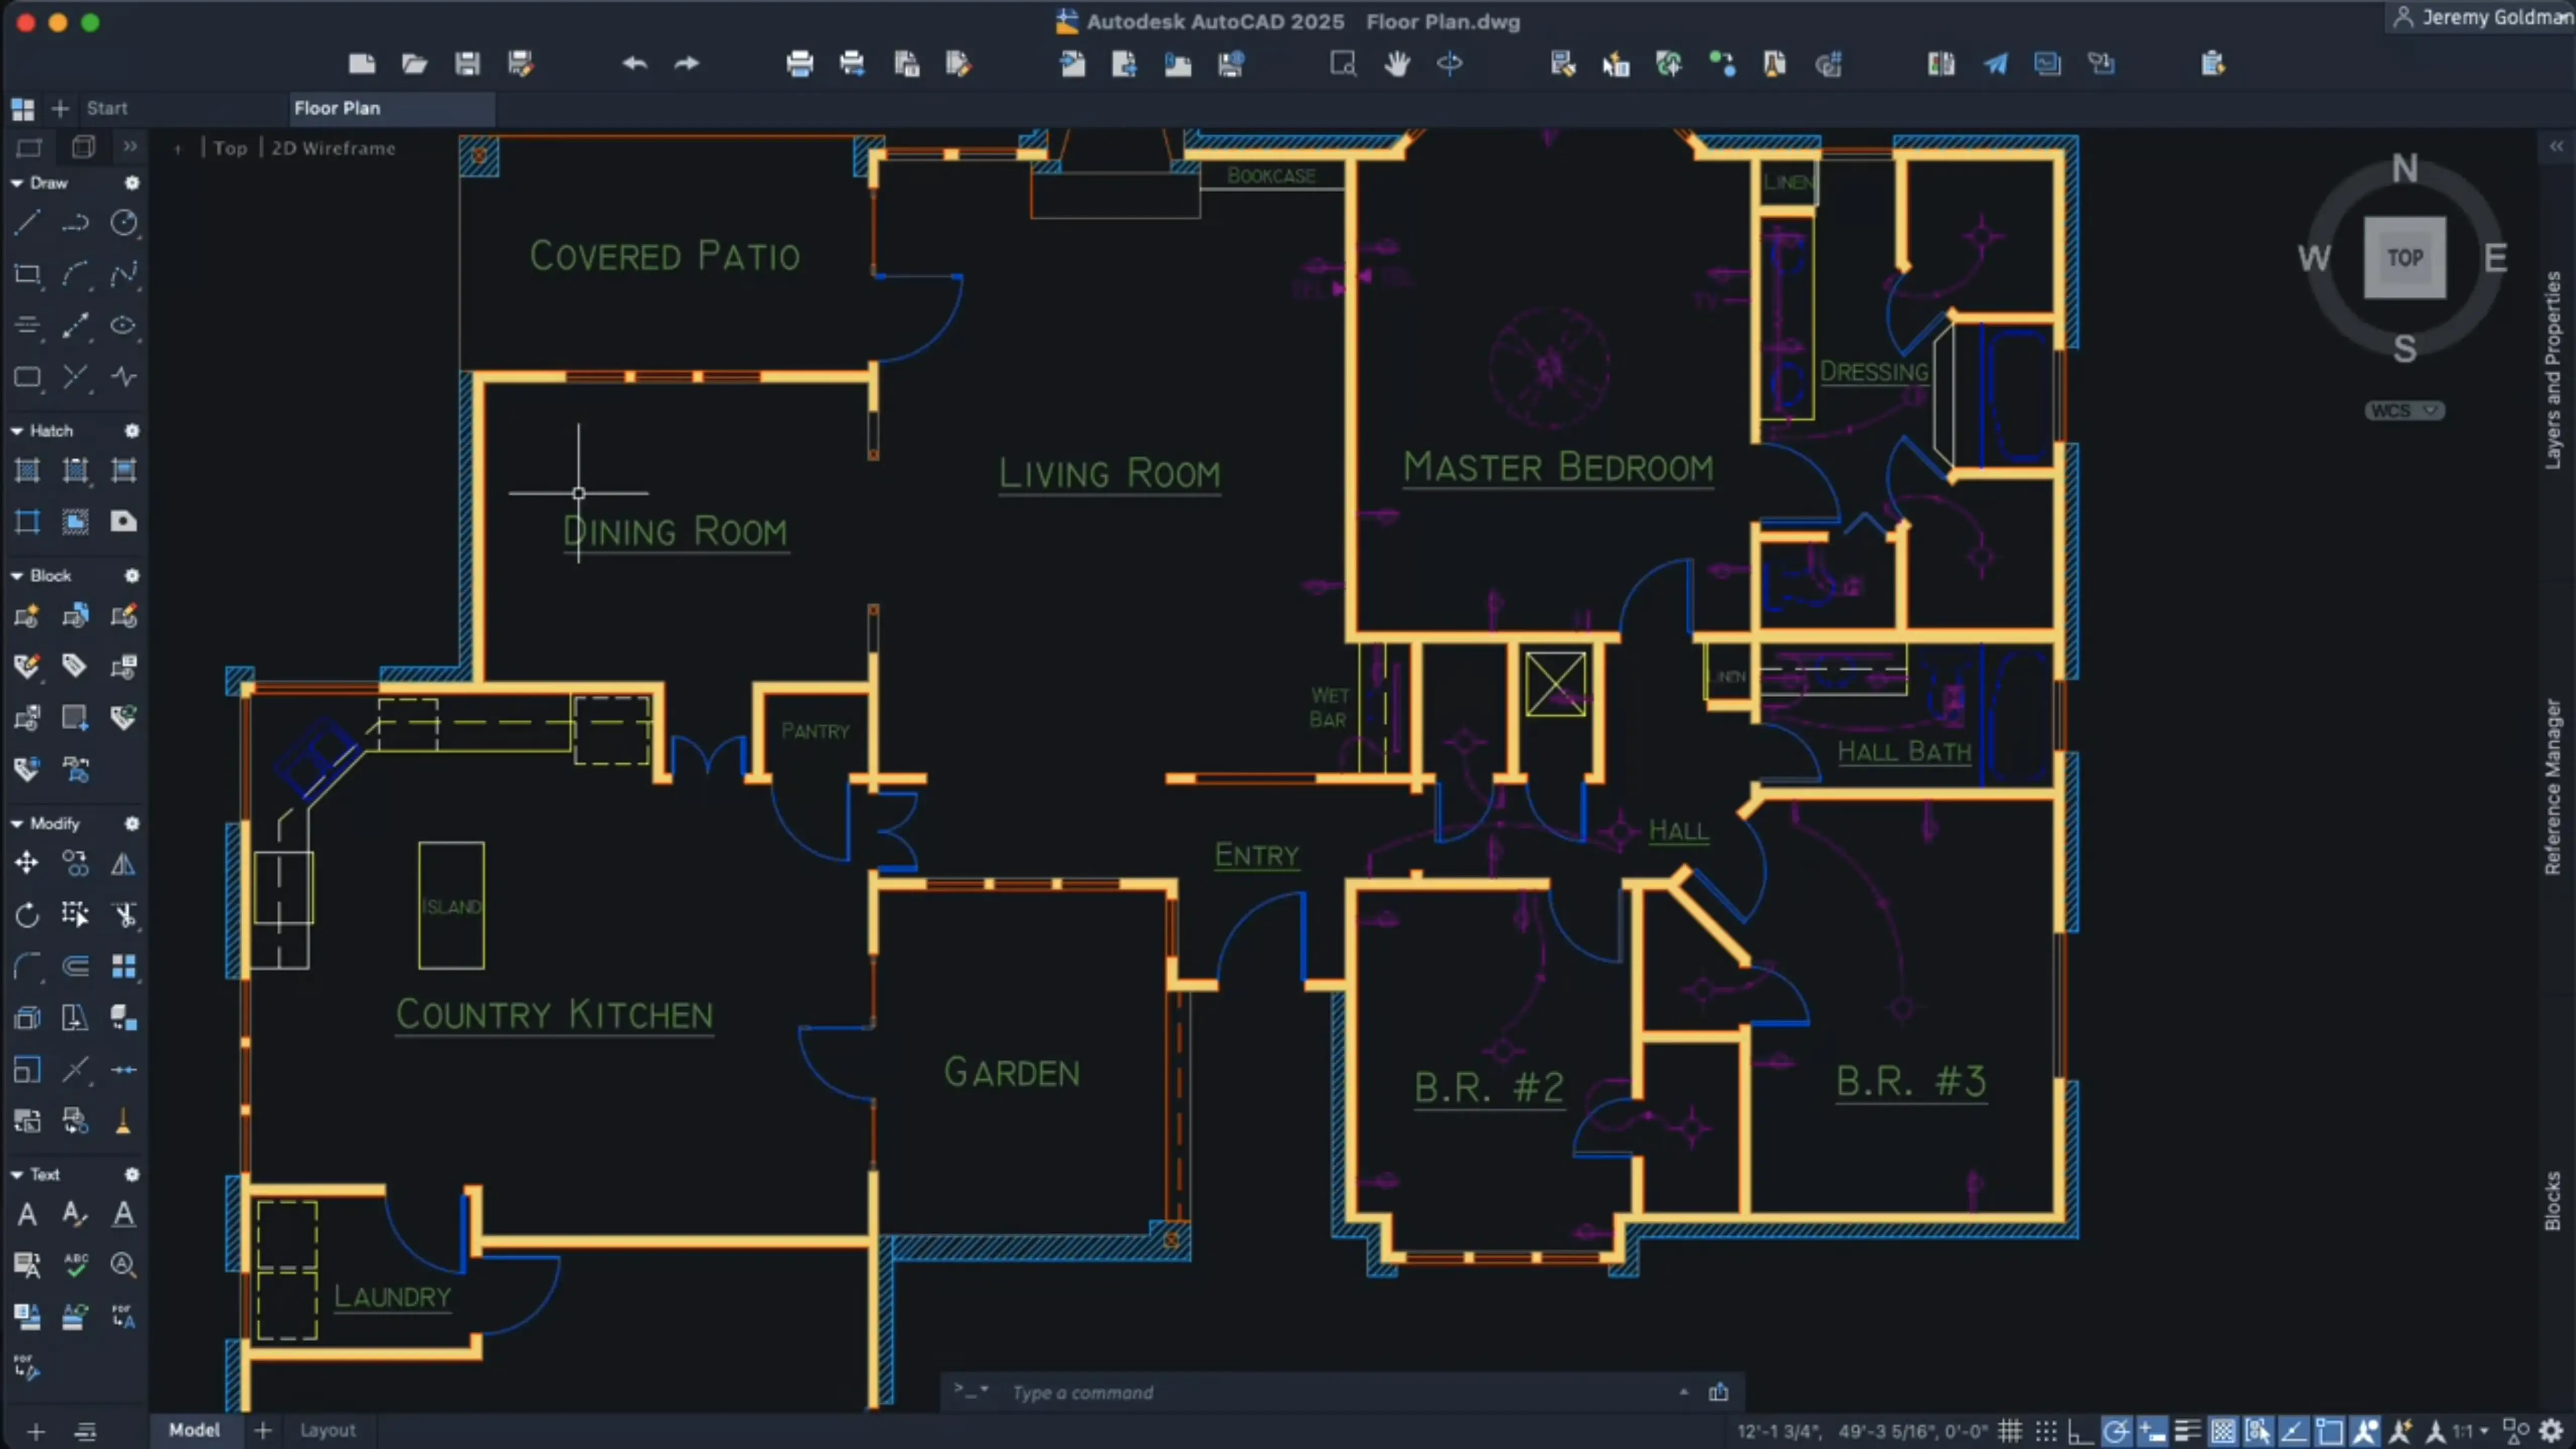Select the Trim tool in Modify panel
Image resolution: width=2576 pixels, height=1449 pixels.
coord(122,915)
